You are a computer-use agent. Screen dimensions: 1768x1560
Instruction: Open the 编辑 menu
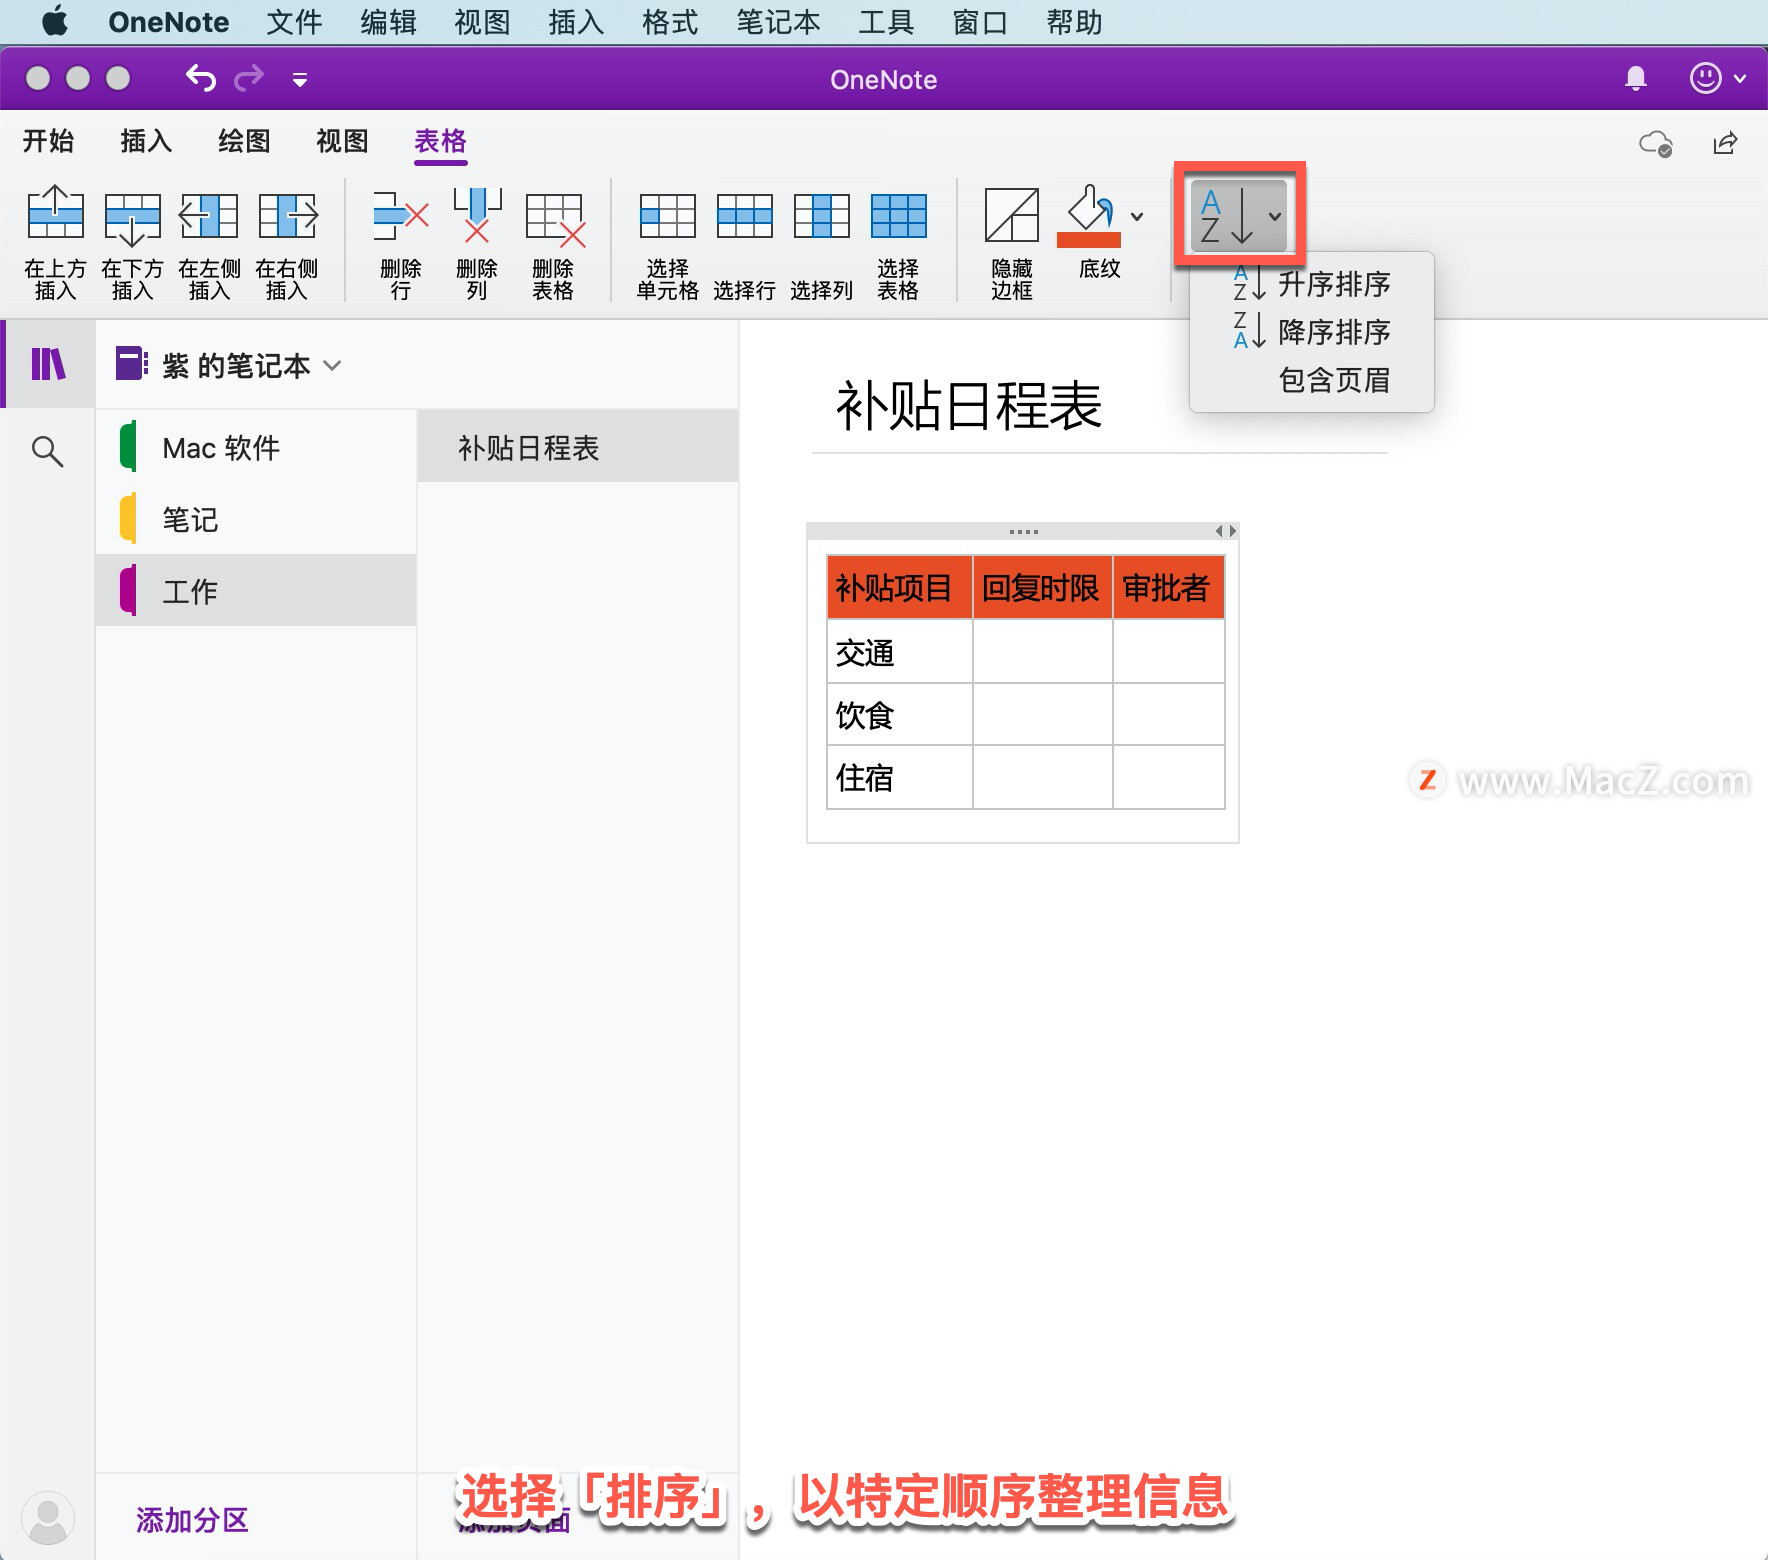pyautogui.click(x=388, y=21)
